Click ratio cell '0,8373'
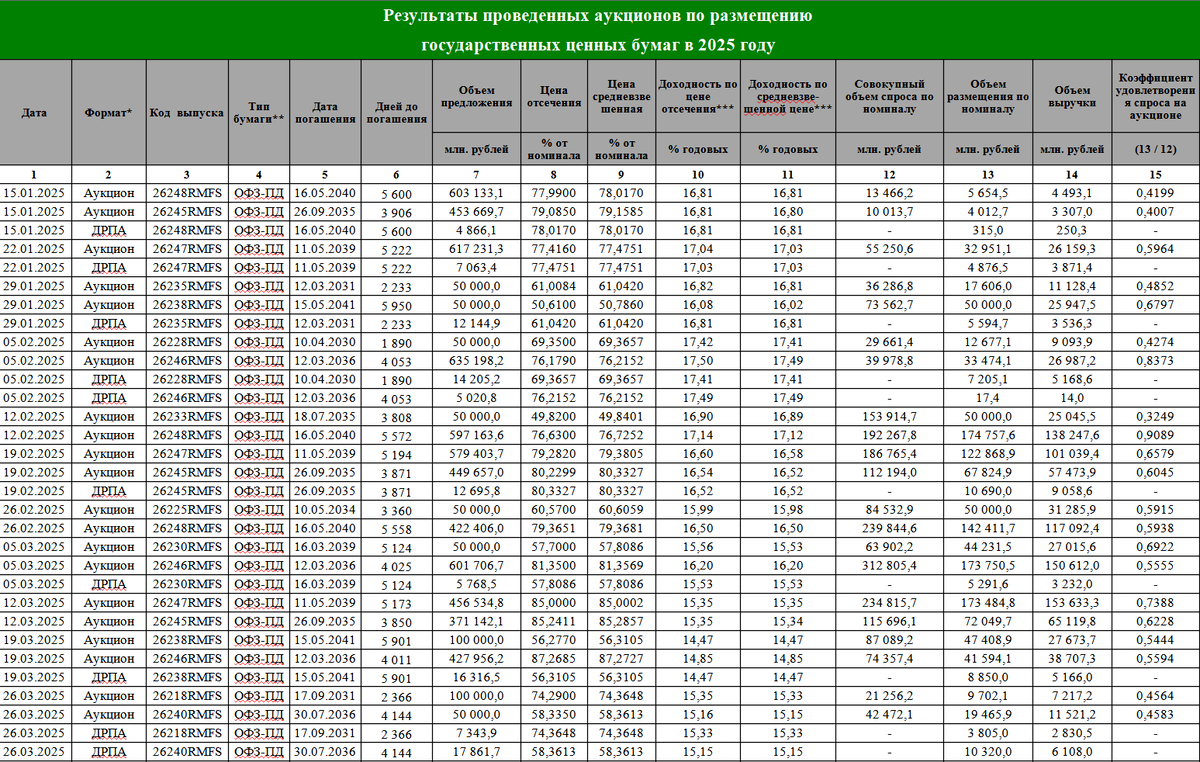 [1154, 360]
